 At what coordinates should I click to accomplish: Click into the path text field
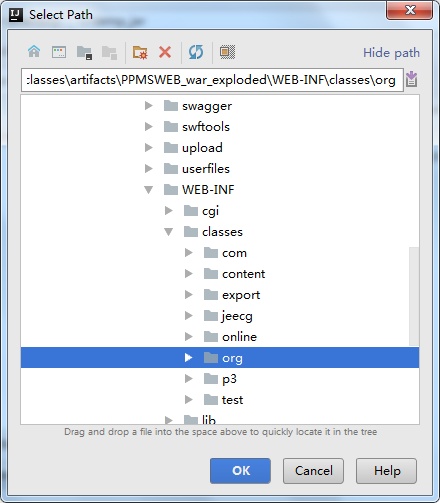tap(212, 80)
